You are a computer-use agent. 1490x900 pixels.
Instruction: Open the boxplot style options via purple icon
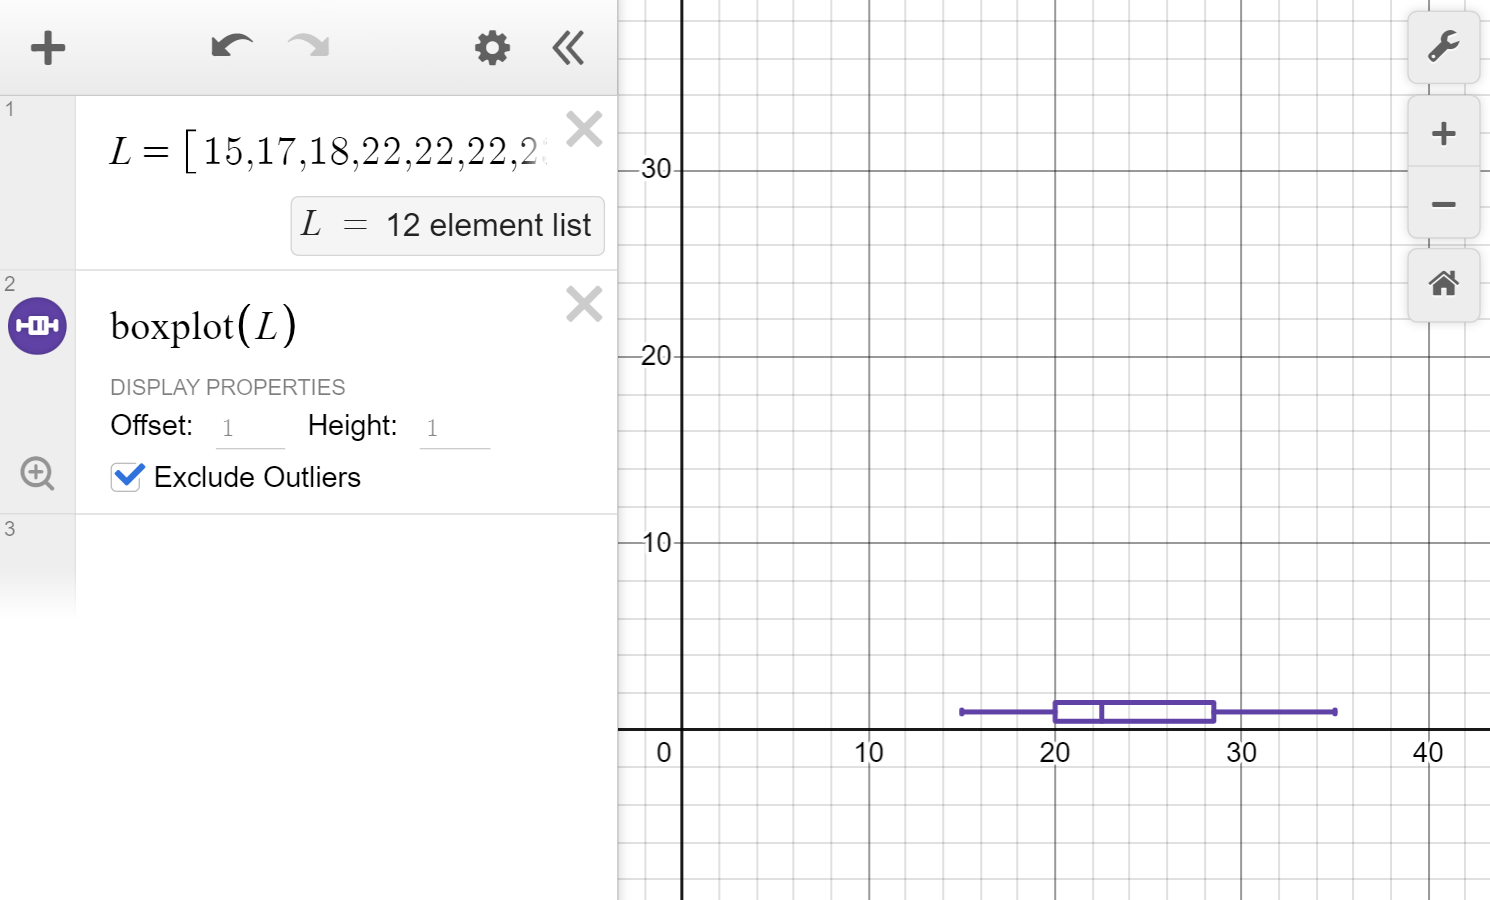click(x=37, y=325)
